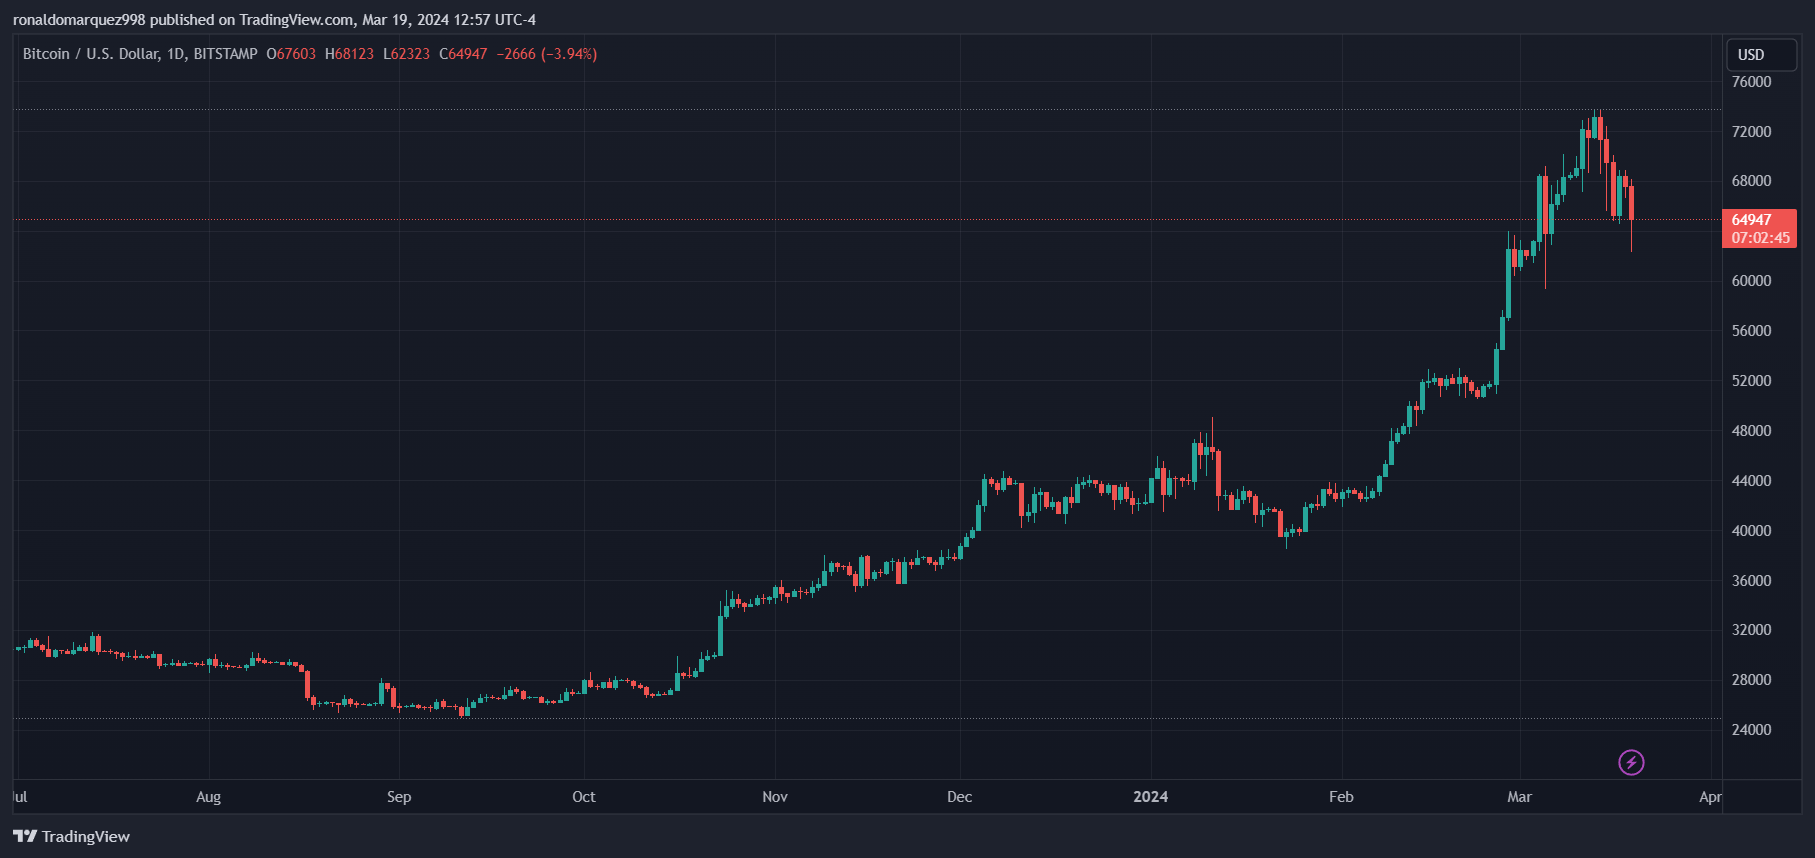This screenshot has height=858, width=1815.
Task: Select the red 64947 current price label
Action: click(1751, 220)
